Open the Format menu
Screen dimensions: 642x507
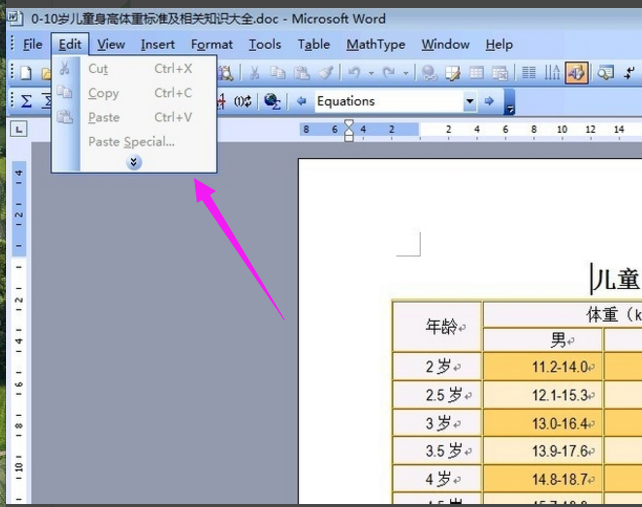[211, 44]
